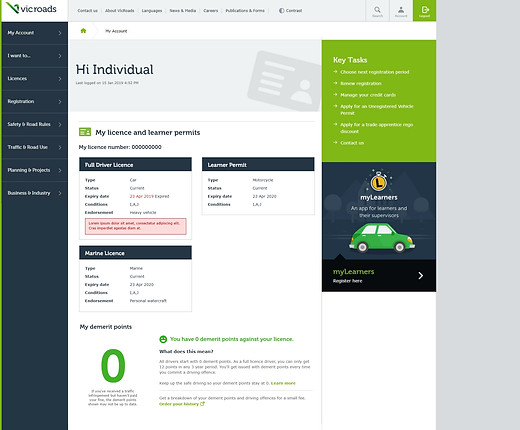This screenshot has width=520, height=430.
Task: Click Manage your credit cards key task
Action: 368,95
